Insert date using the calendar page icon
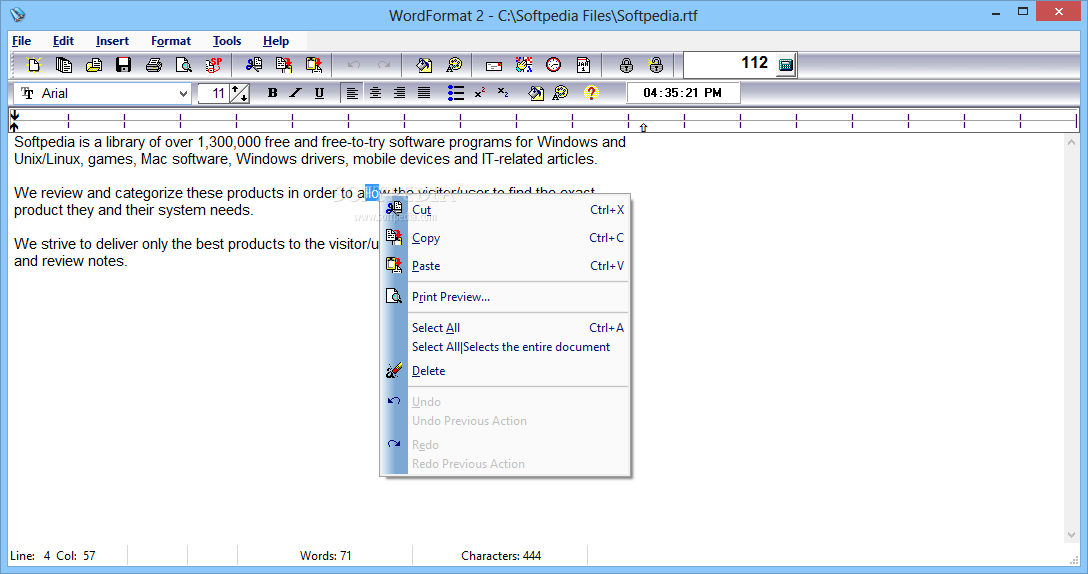 [583, 65]
